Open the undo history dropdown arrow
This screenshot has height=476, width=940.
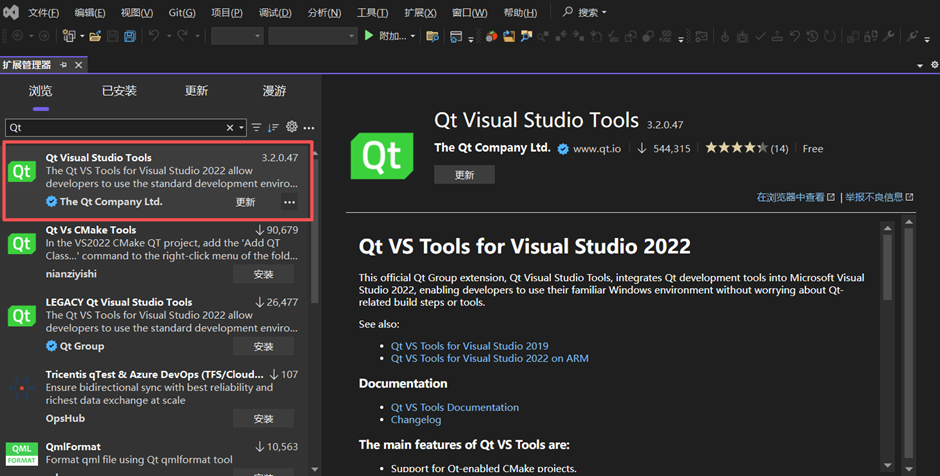pos(168,37)
